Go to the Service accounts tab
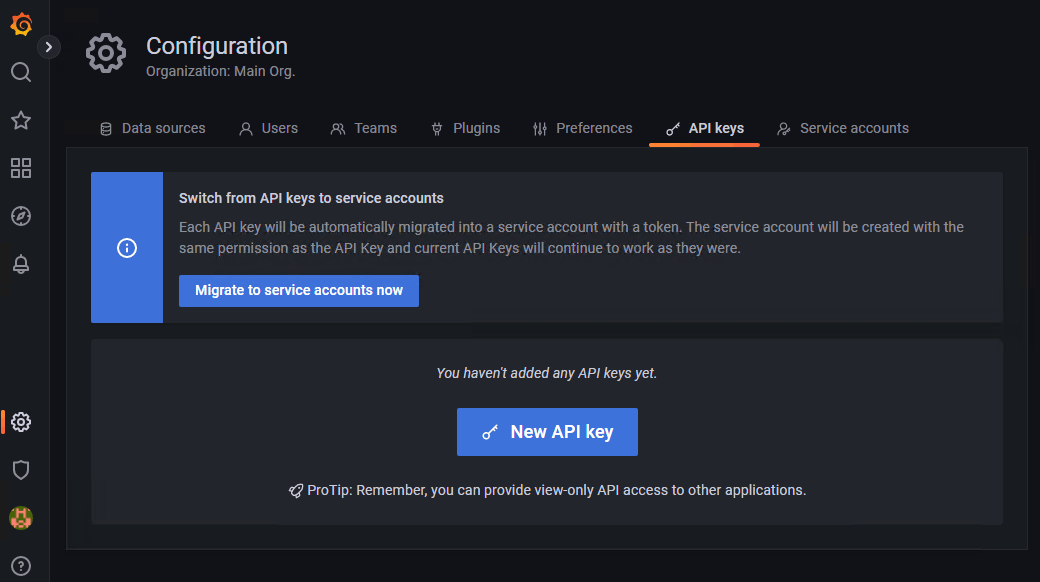 843,128
